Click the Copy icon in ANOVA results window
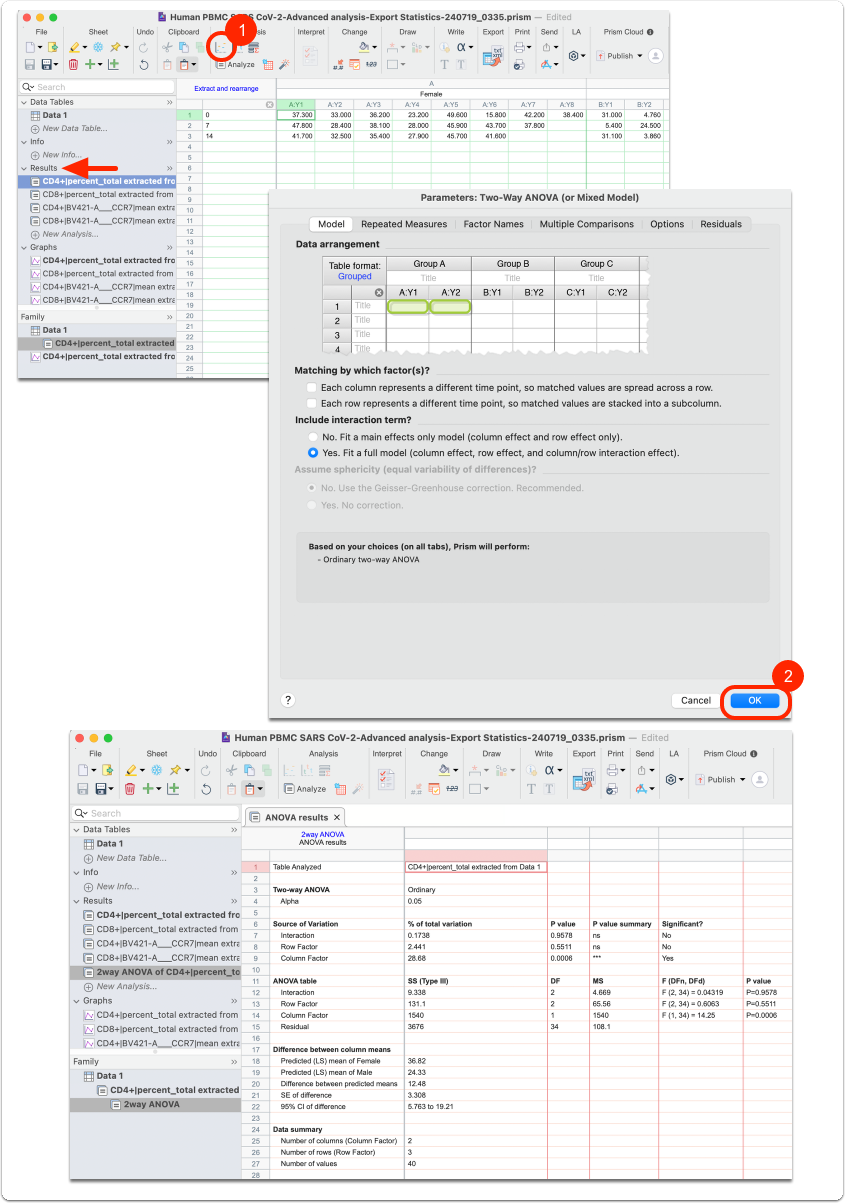The height and width of the screenshot is (1203, 845). [249, 770]
